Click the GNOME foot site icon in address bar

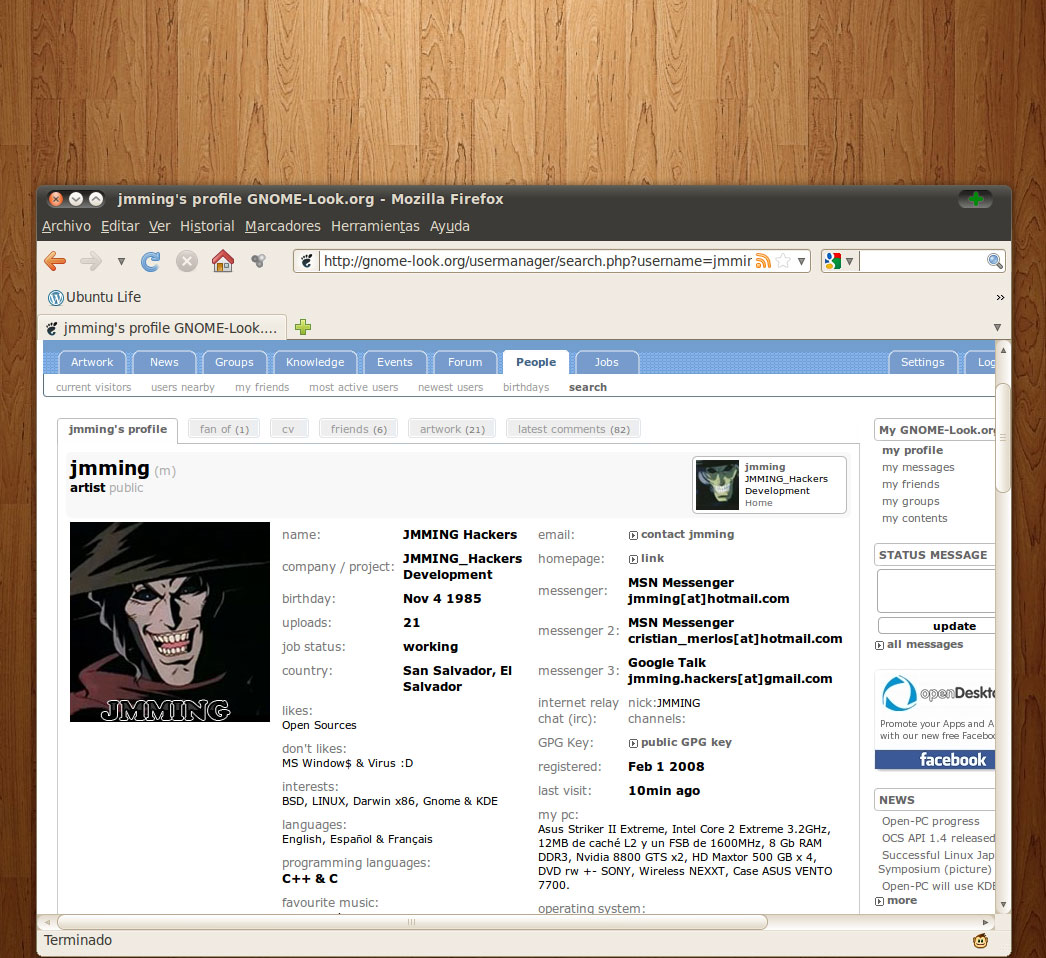tap(306, 261)
